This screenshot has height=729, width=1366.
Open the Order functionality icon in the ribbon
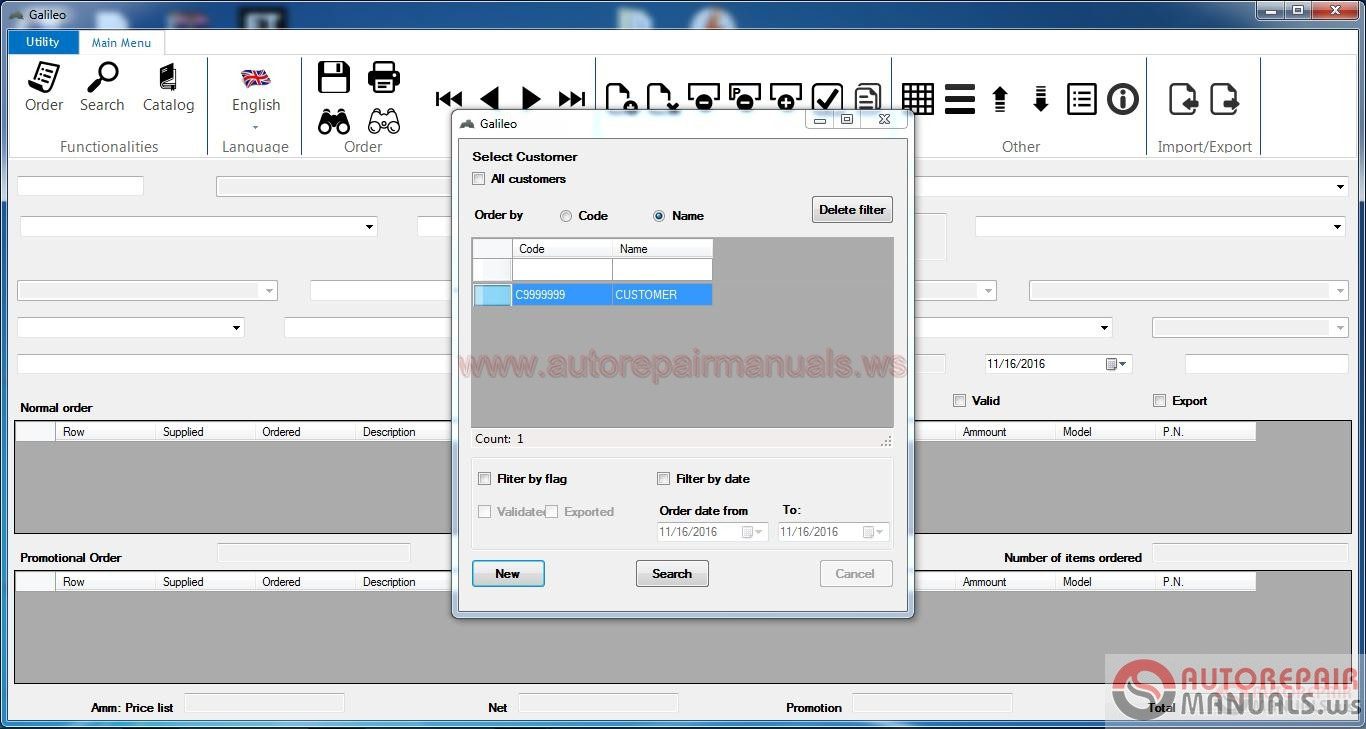pos(44,87)
